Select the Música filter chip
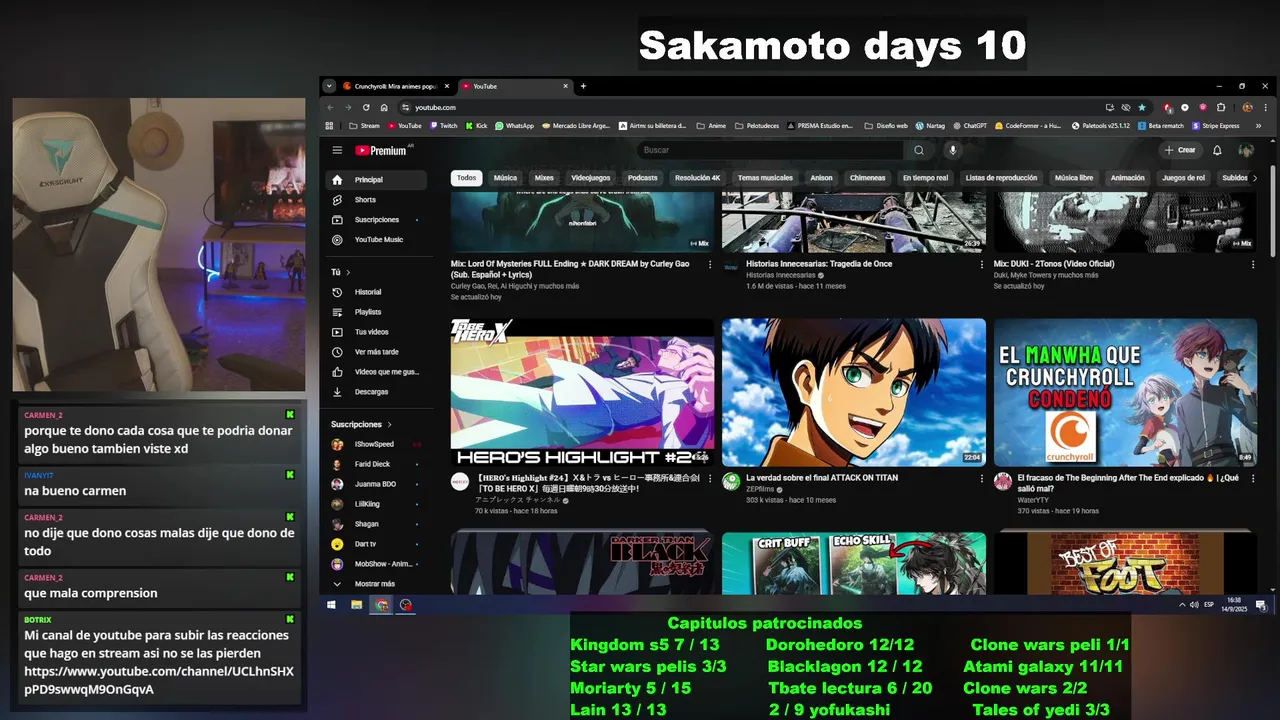This screenshot has height=720, width=1280. [x=505, y=178]
